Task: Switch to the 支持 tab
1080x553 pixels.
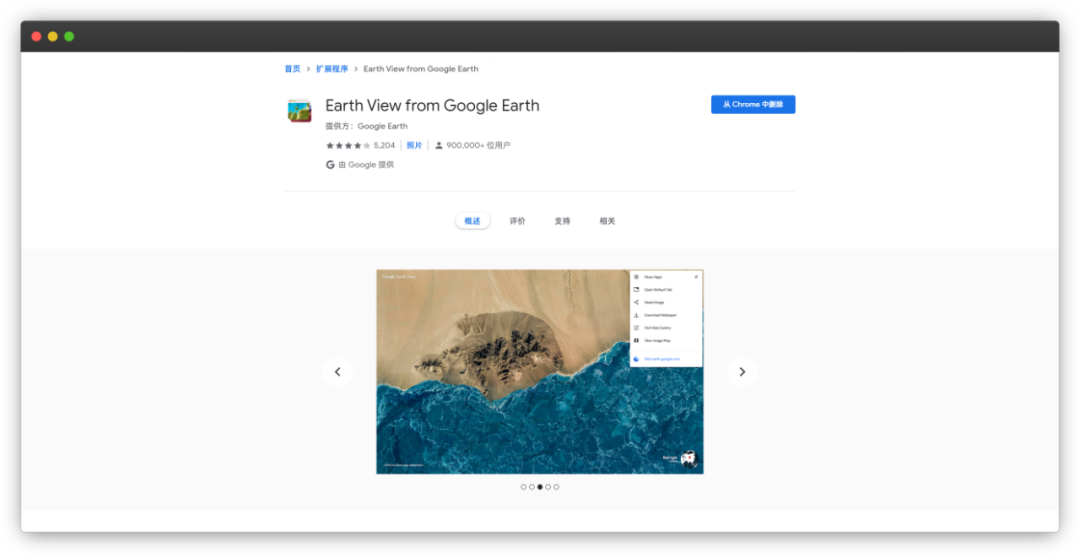Action: point(562,221)
